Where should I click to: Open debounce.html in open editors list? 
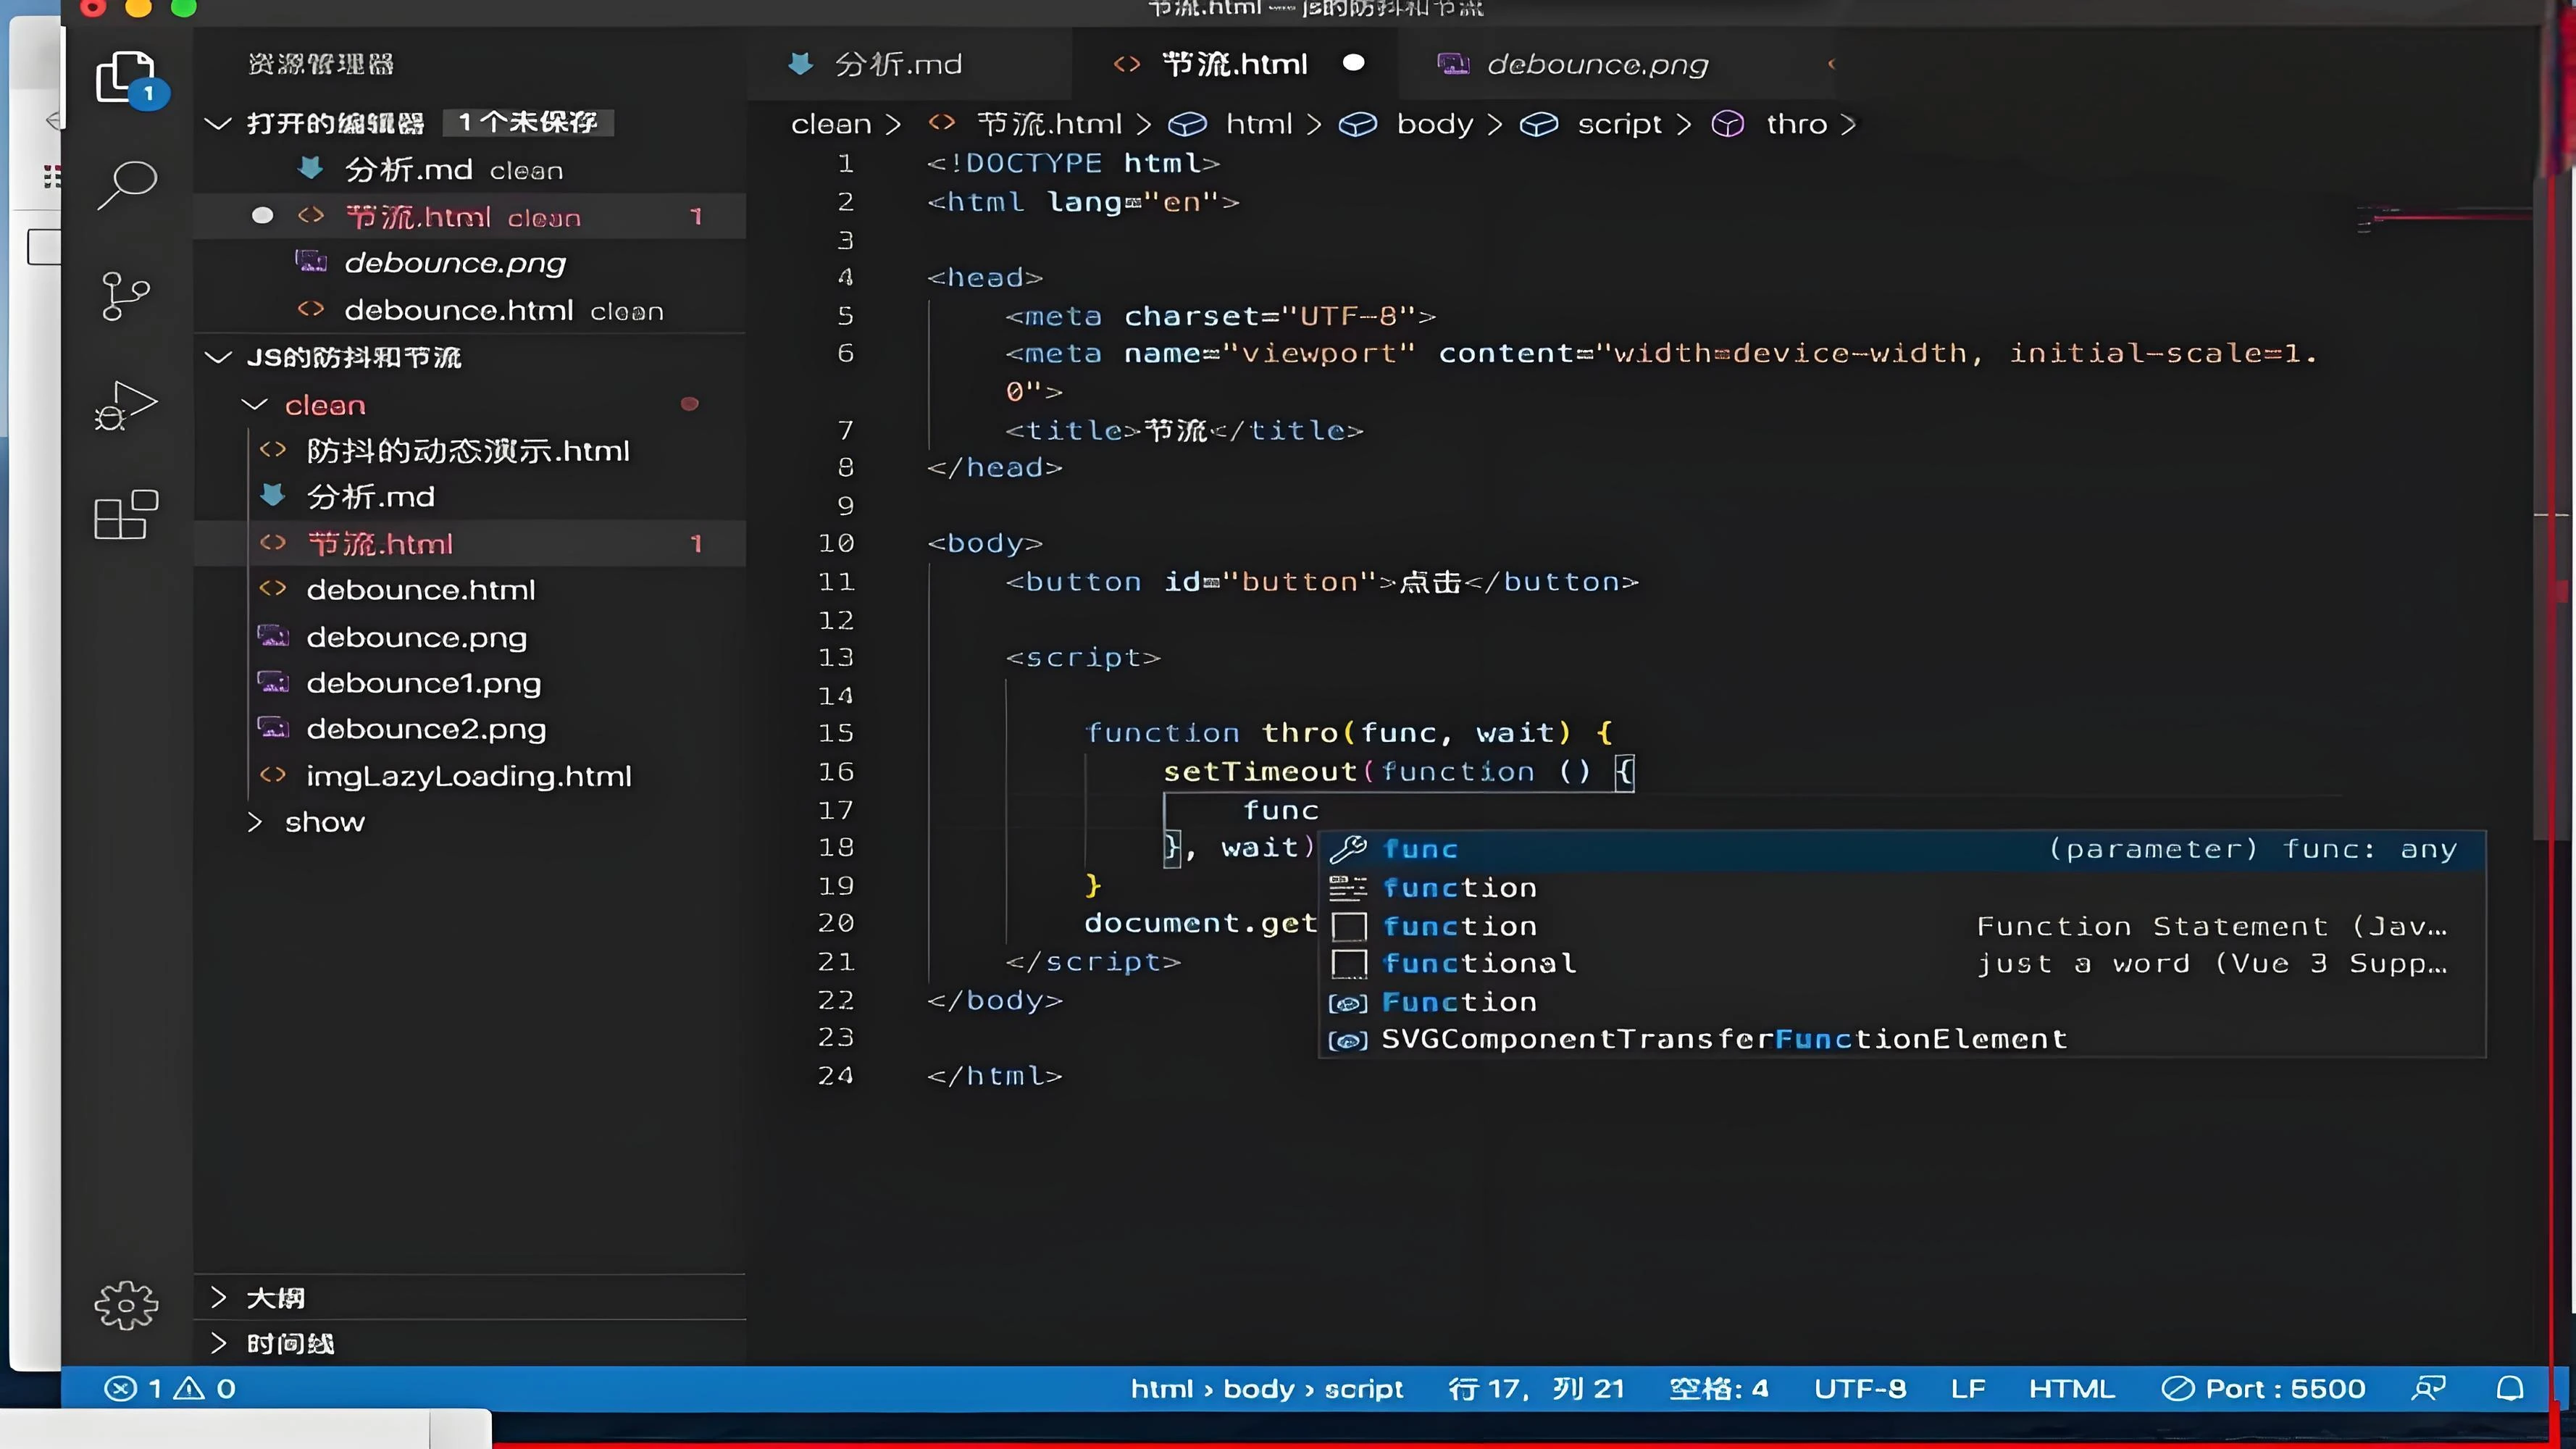pyautogui.click(x=470, y=311)
